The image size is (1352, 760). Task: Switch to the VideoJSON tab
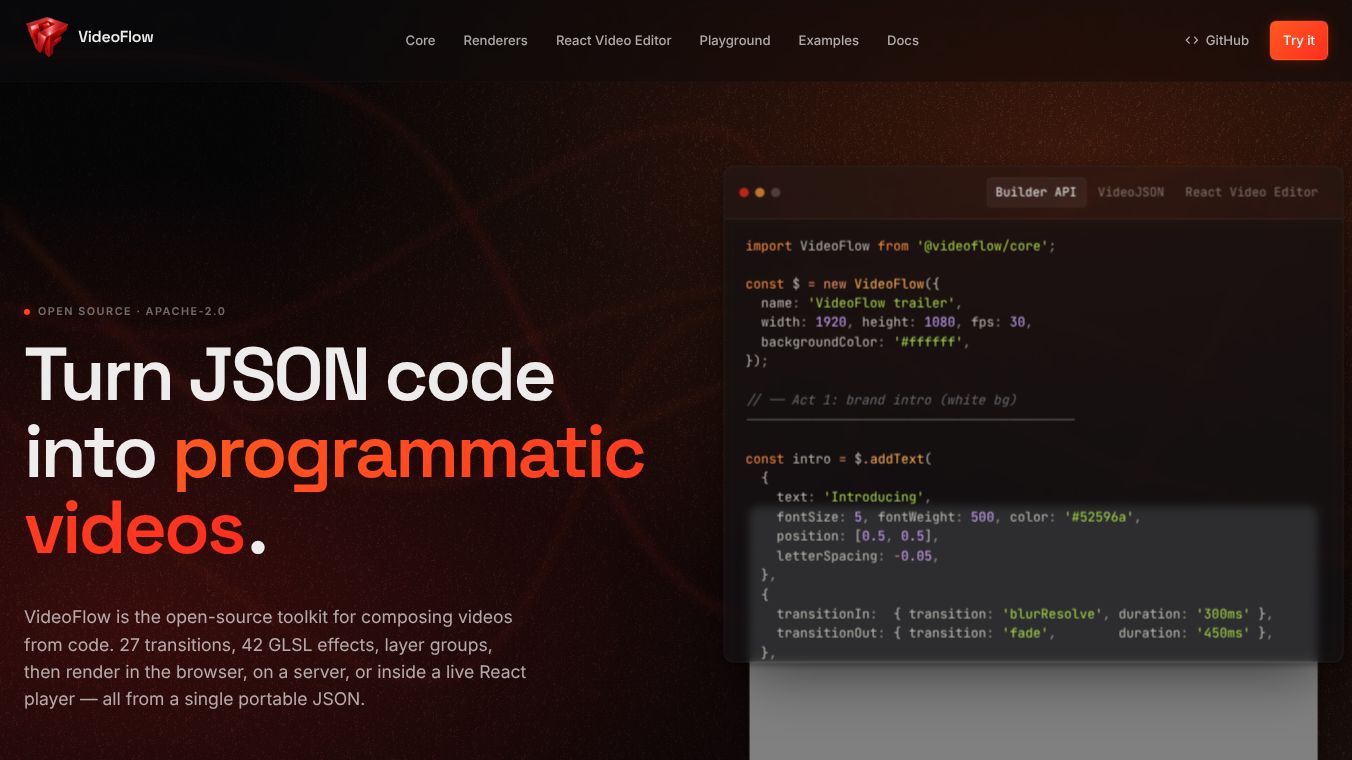1131,192
